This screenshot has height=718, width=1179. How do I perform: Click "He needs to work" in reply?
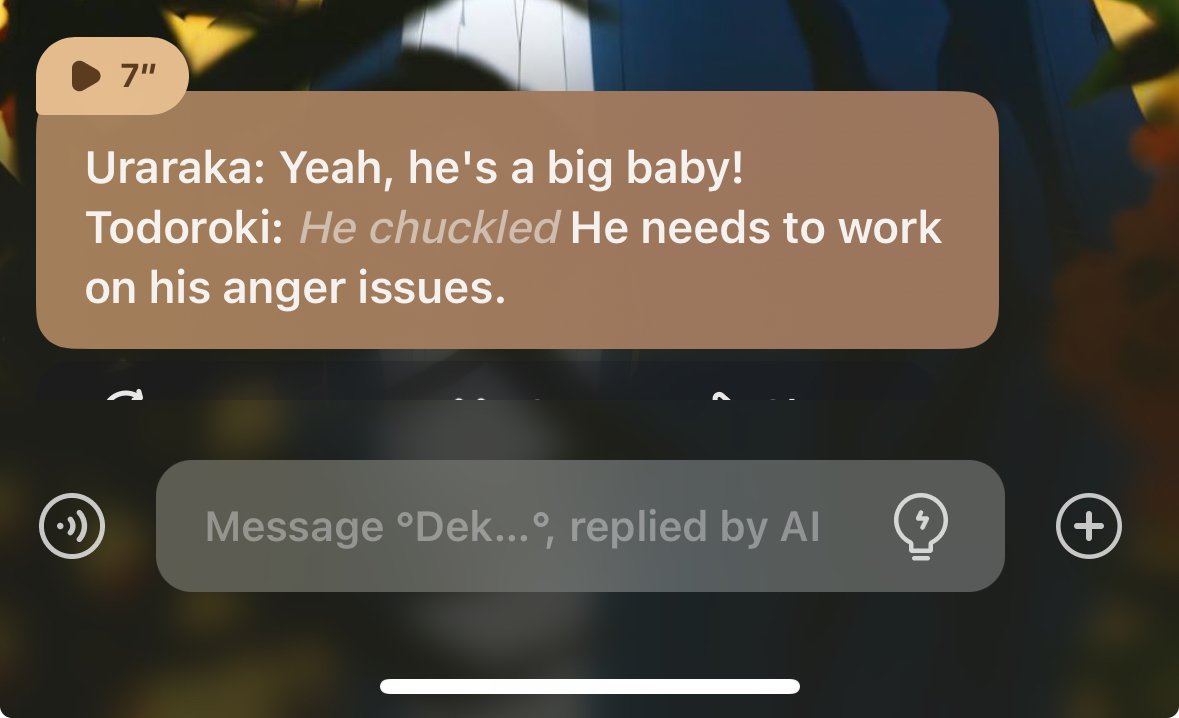[x=756, y=228]
